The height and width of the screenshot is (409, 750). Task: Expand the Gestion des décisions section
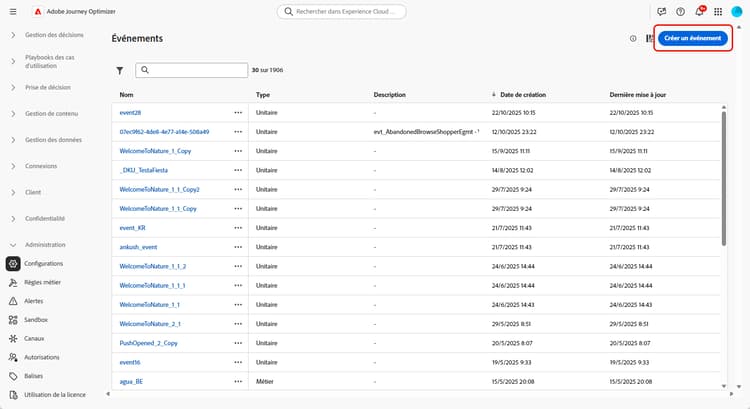pos(13,35)
